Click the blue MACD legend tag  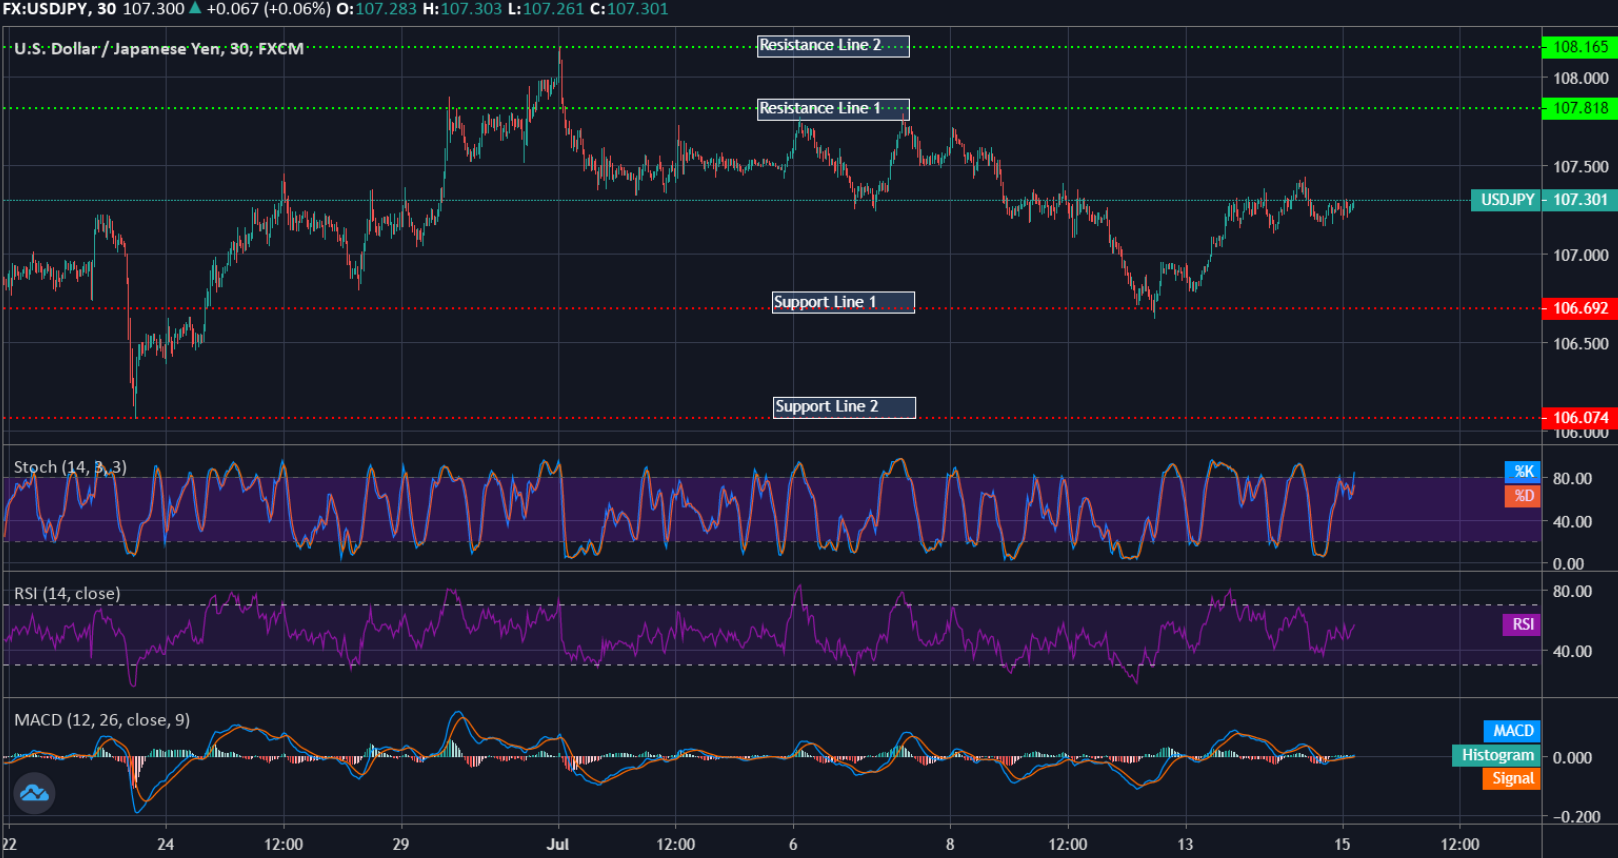pyautogui.click(x=1512, y=731)
